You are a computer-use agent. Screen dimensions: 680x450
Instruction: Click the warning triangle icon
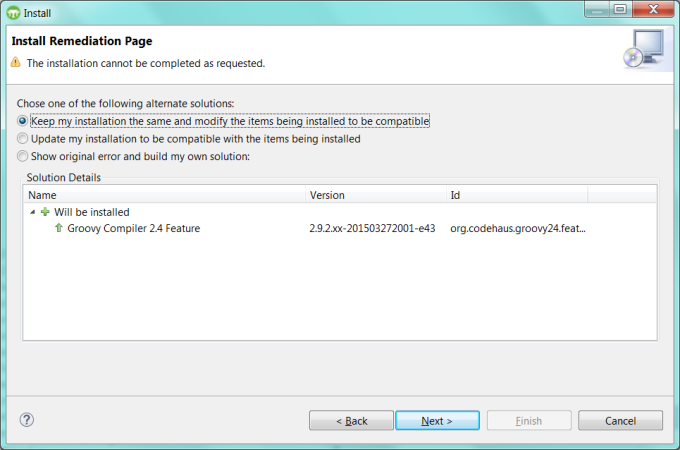pyautogui.click(x=16, y=62)
